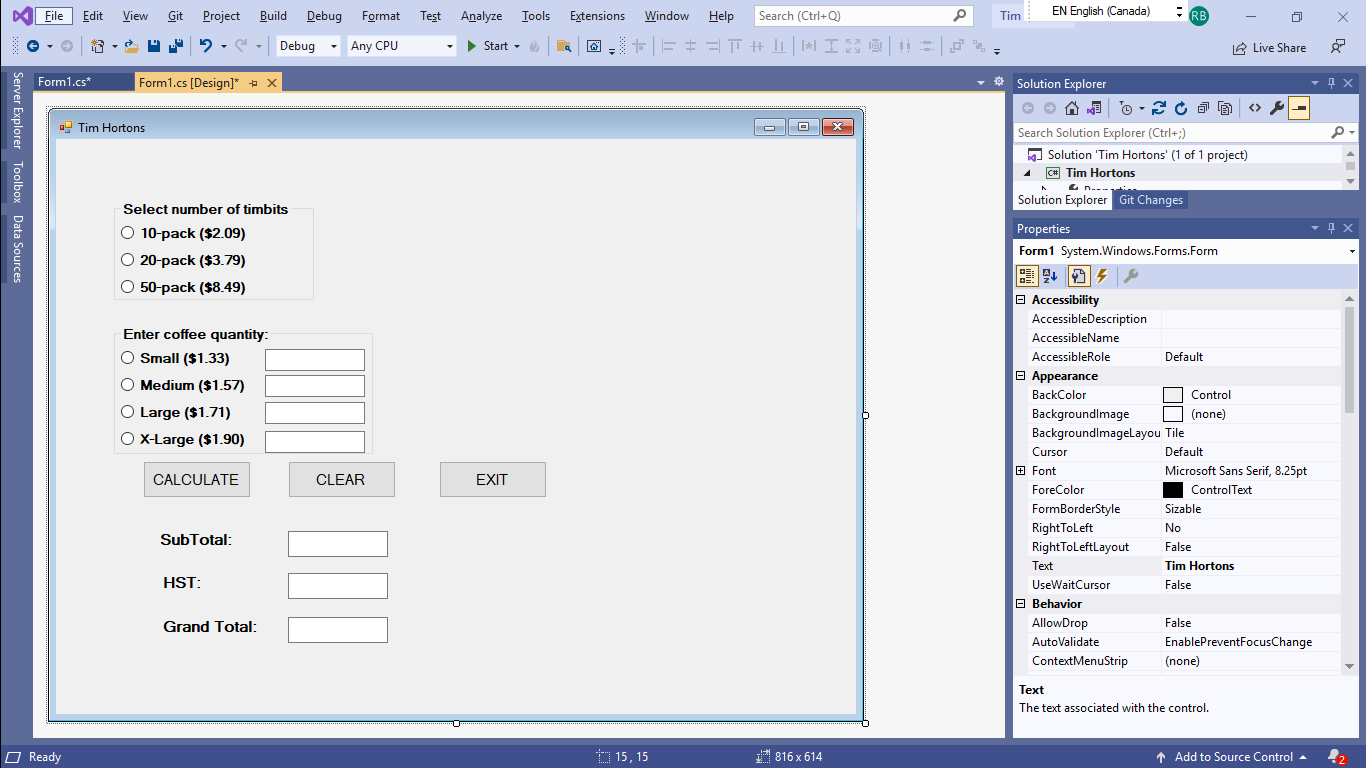Open Find in Files from toolbar
1366x768 pixels.
(x=564, y=46)
